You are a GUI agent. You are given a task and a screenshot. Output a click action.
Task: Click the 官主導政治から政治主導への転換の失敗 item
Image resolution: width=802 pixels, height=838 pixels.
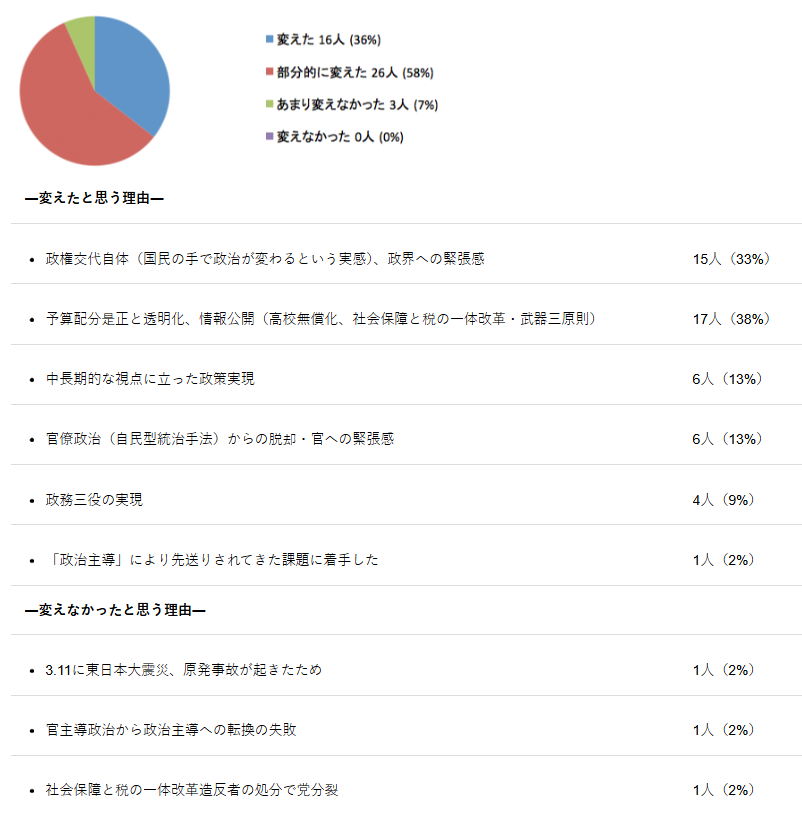coord(171,730)
